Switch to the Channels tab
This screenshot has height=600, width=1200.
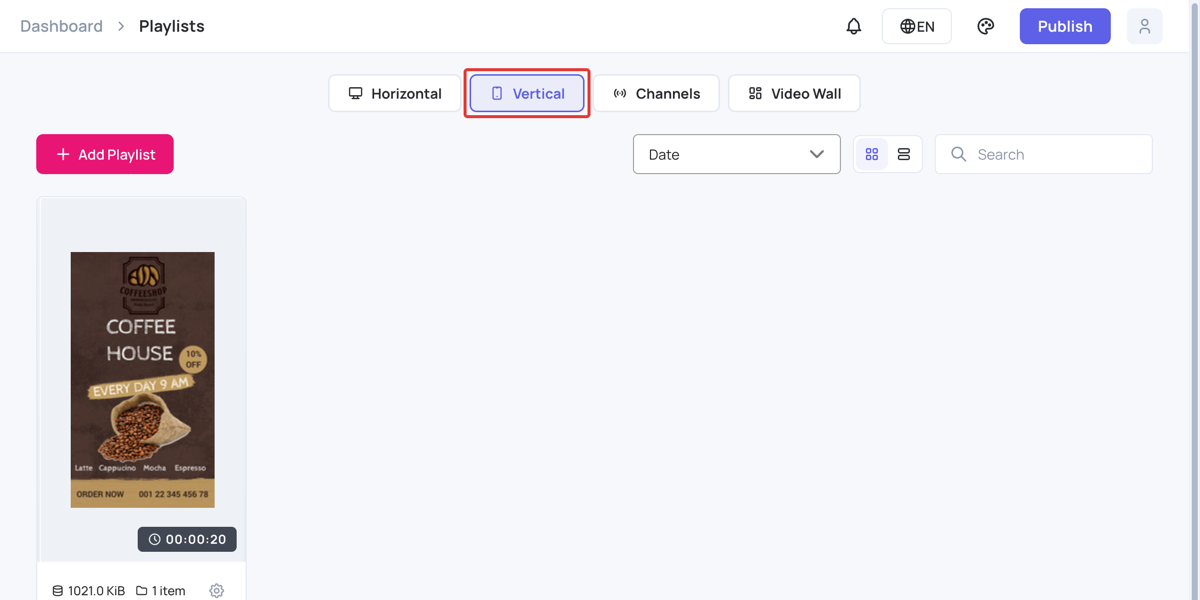point(656,93)
